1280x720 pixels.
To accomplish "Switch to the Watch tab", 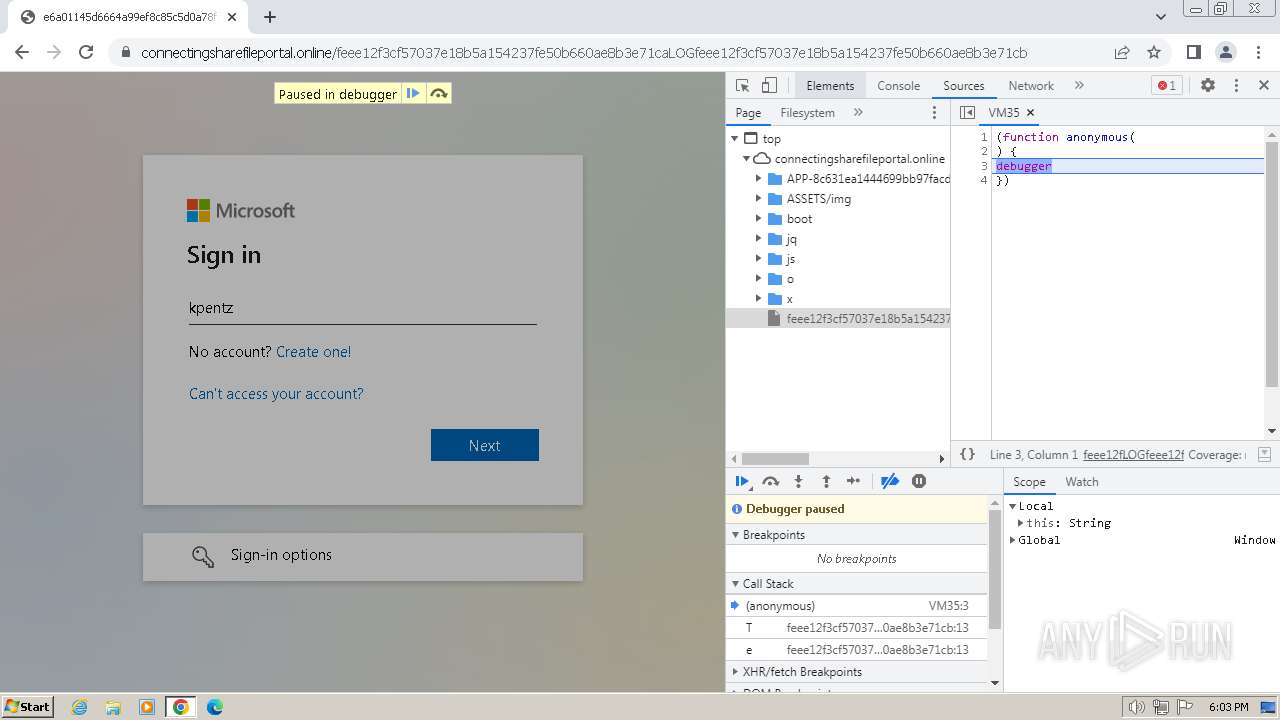I will tap(1082, 482).
